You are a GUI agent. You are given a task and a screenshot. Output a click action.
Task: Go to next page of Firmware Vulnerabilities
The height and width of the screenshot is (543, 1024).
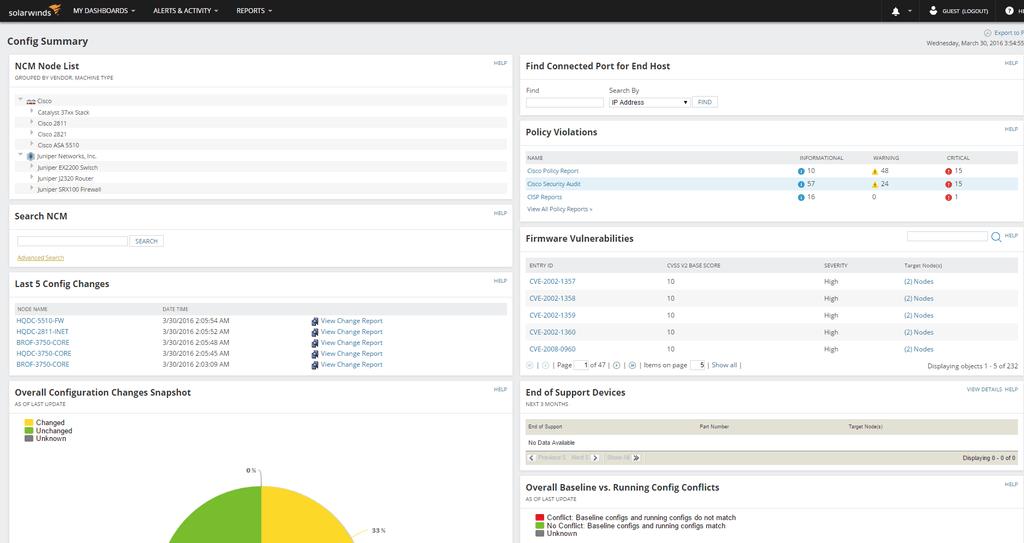click(616, 365)
